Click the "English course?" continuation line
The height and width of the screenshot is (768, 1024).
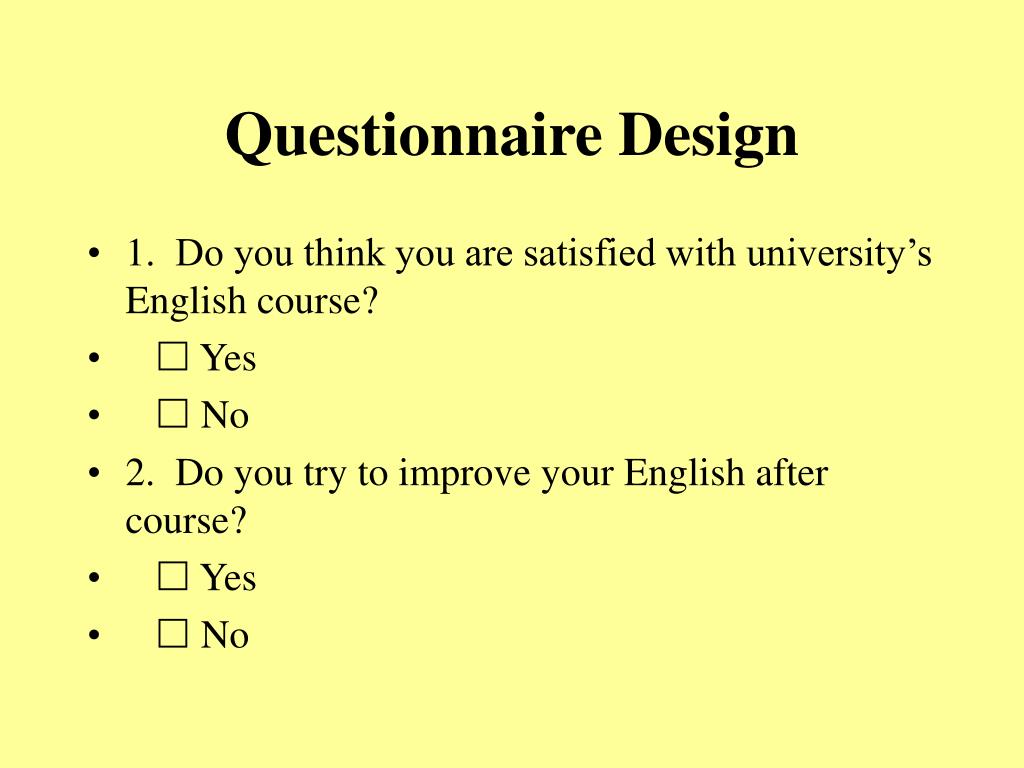pos(252,301)
